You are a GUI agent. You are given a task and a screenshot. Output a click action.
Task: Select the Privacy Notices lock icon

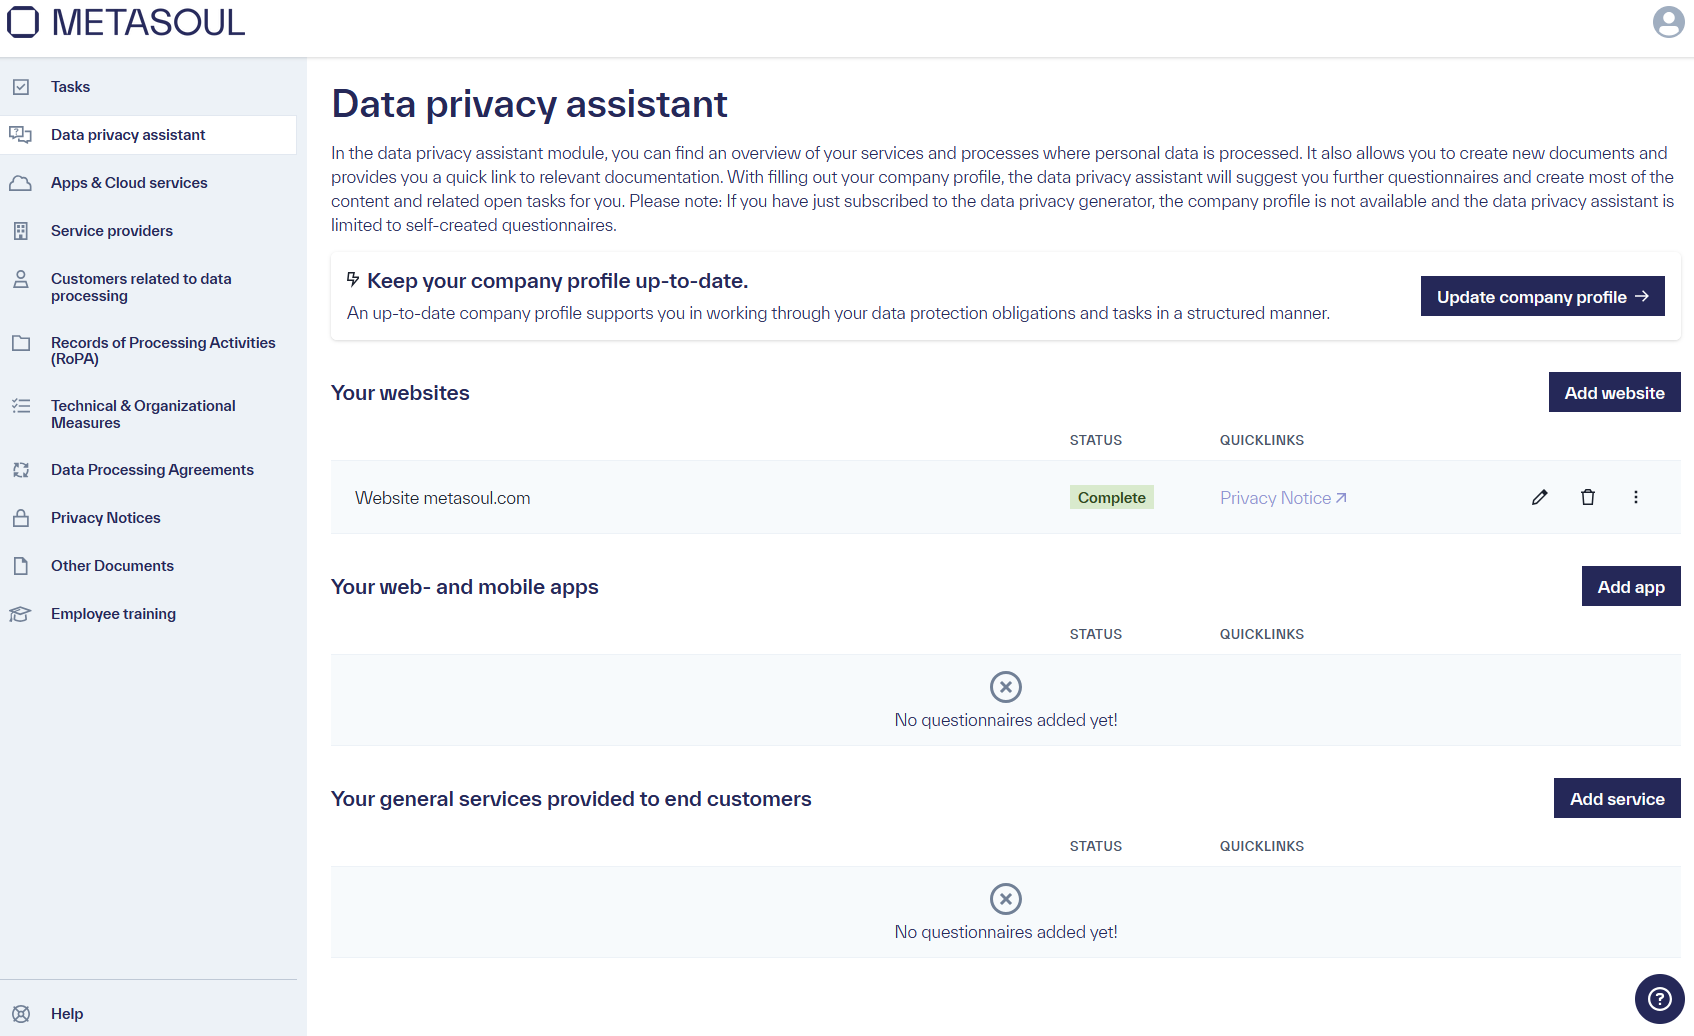[x=21, y=517]
